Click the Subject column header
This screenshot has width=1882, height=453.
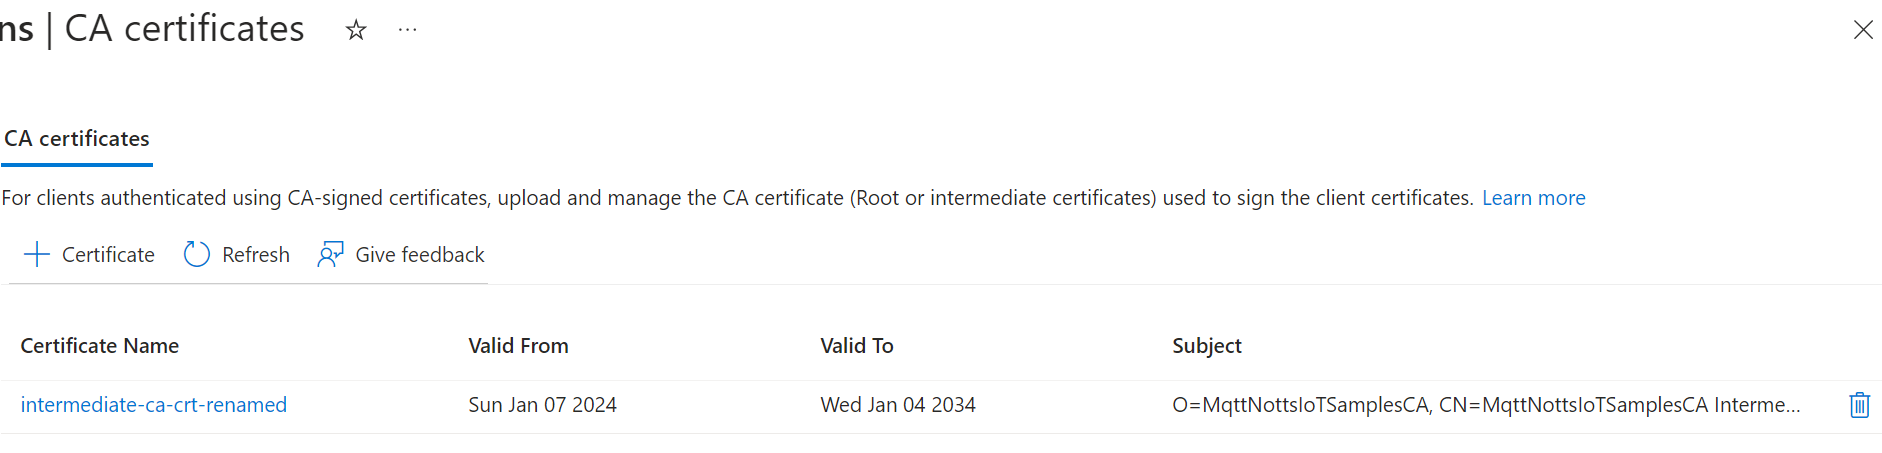[1206, 346]
